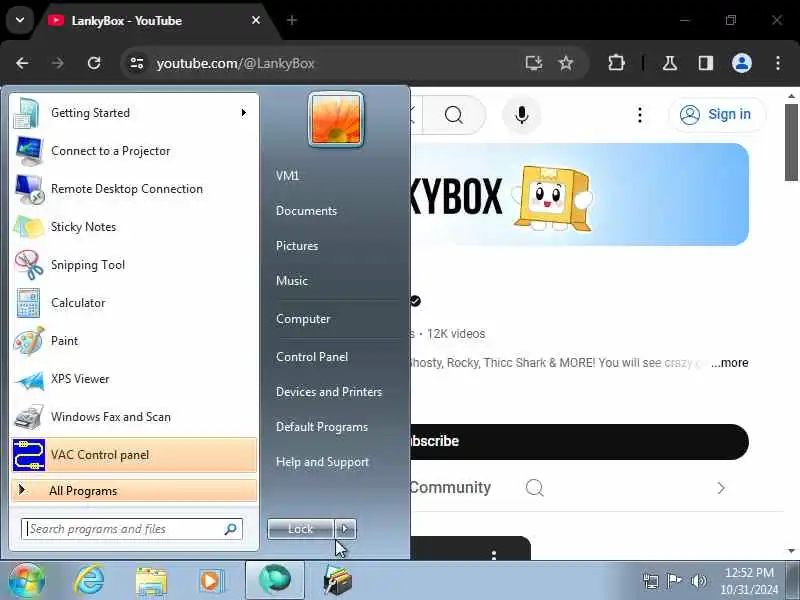Open XPS Viewer from its icon
Screen dimensions: 800x600
pos(29,379)
